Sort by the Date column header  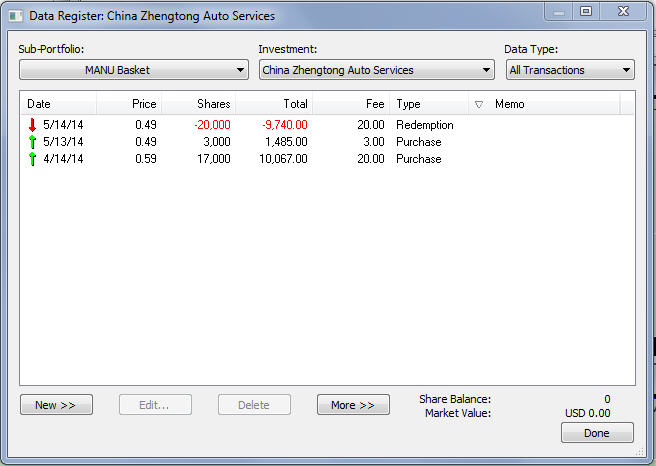tap(59, 104)
